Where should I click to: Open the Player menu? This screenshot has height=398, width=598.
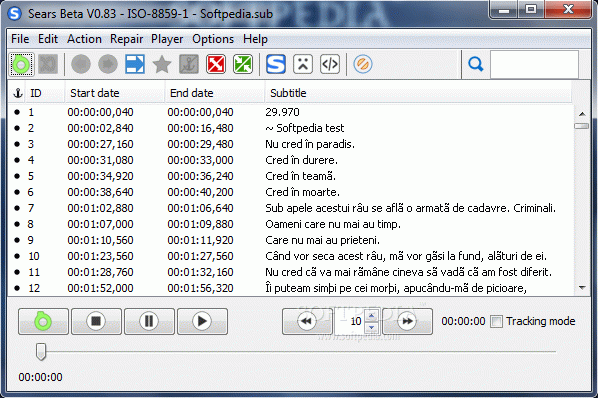[x=167, y=39]
